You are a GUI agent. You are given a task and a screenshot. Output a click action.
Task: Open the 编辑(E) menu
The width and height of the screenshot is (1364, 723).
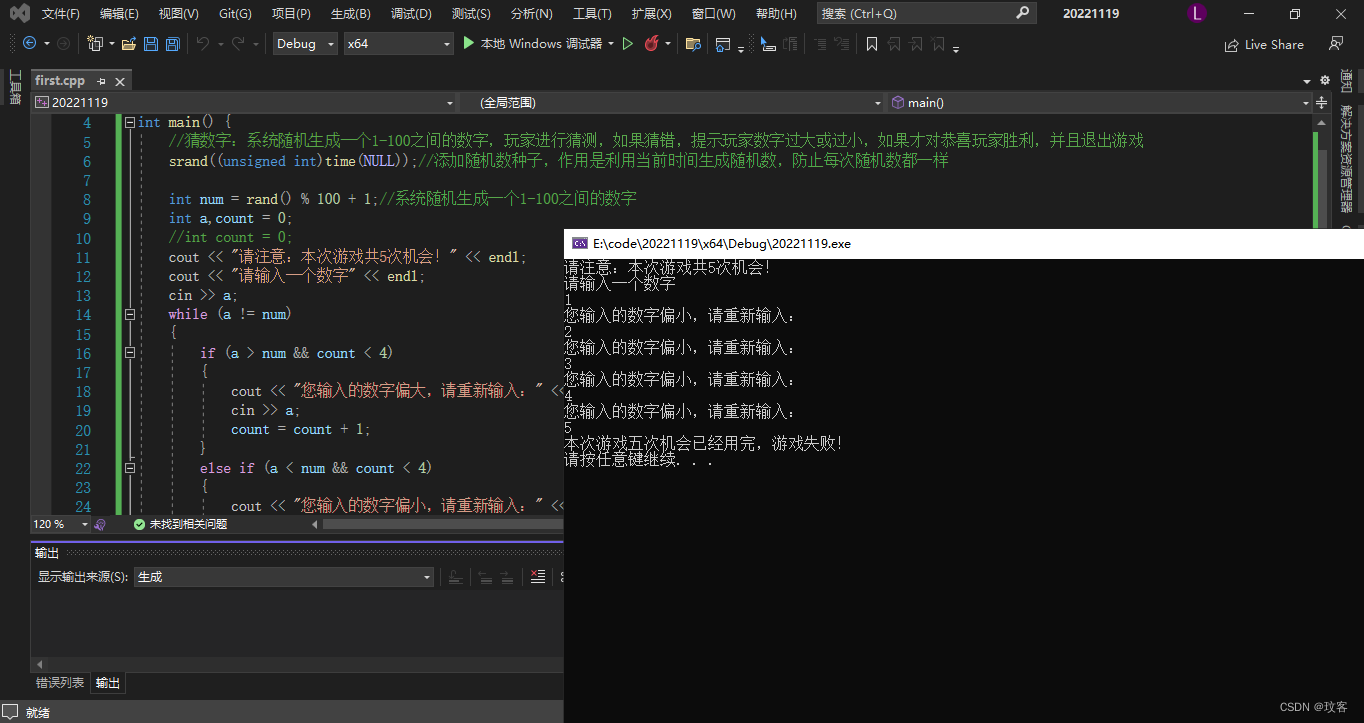[119, 14]
